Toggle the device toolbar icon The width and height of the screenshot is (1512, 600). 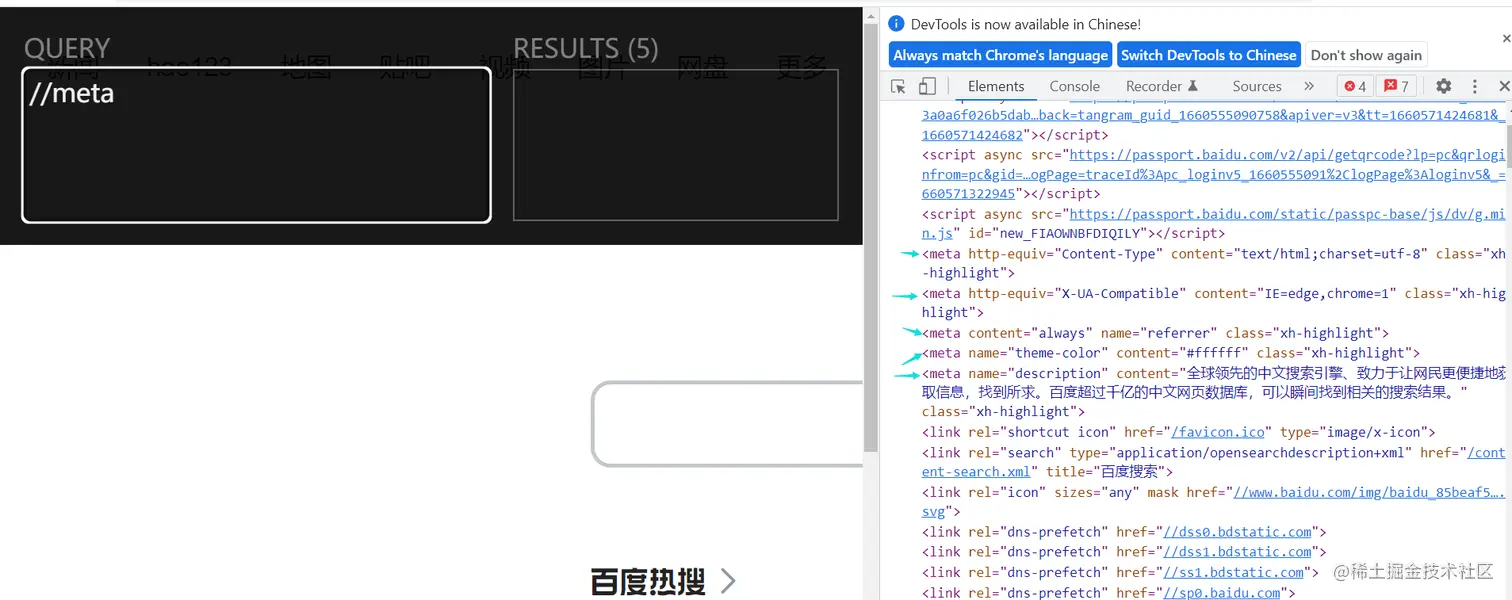927,86
